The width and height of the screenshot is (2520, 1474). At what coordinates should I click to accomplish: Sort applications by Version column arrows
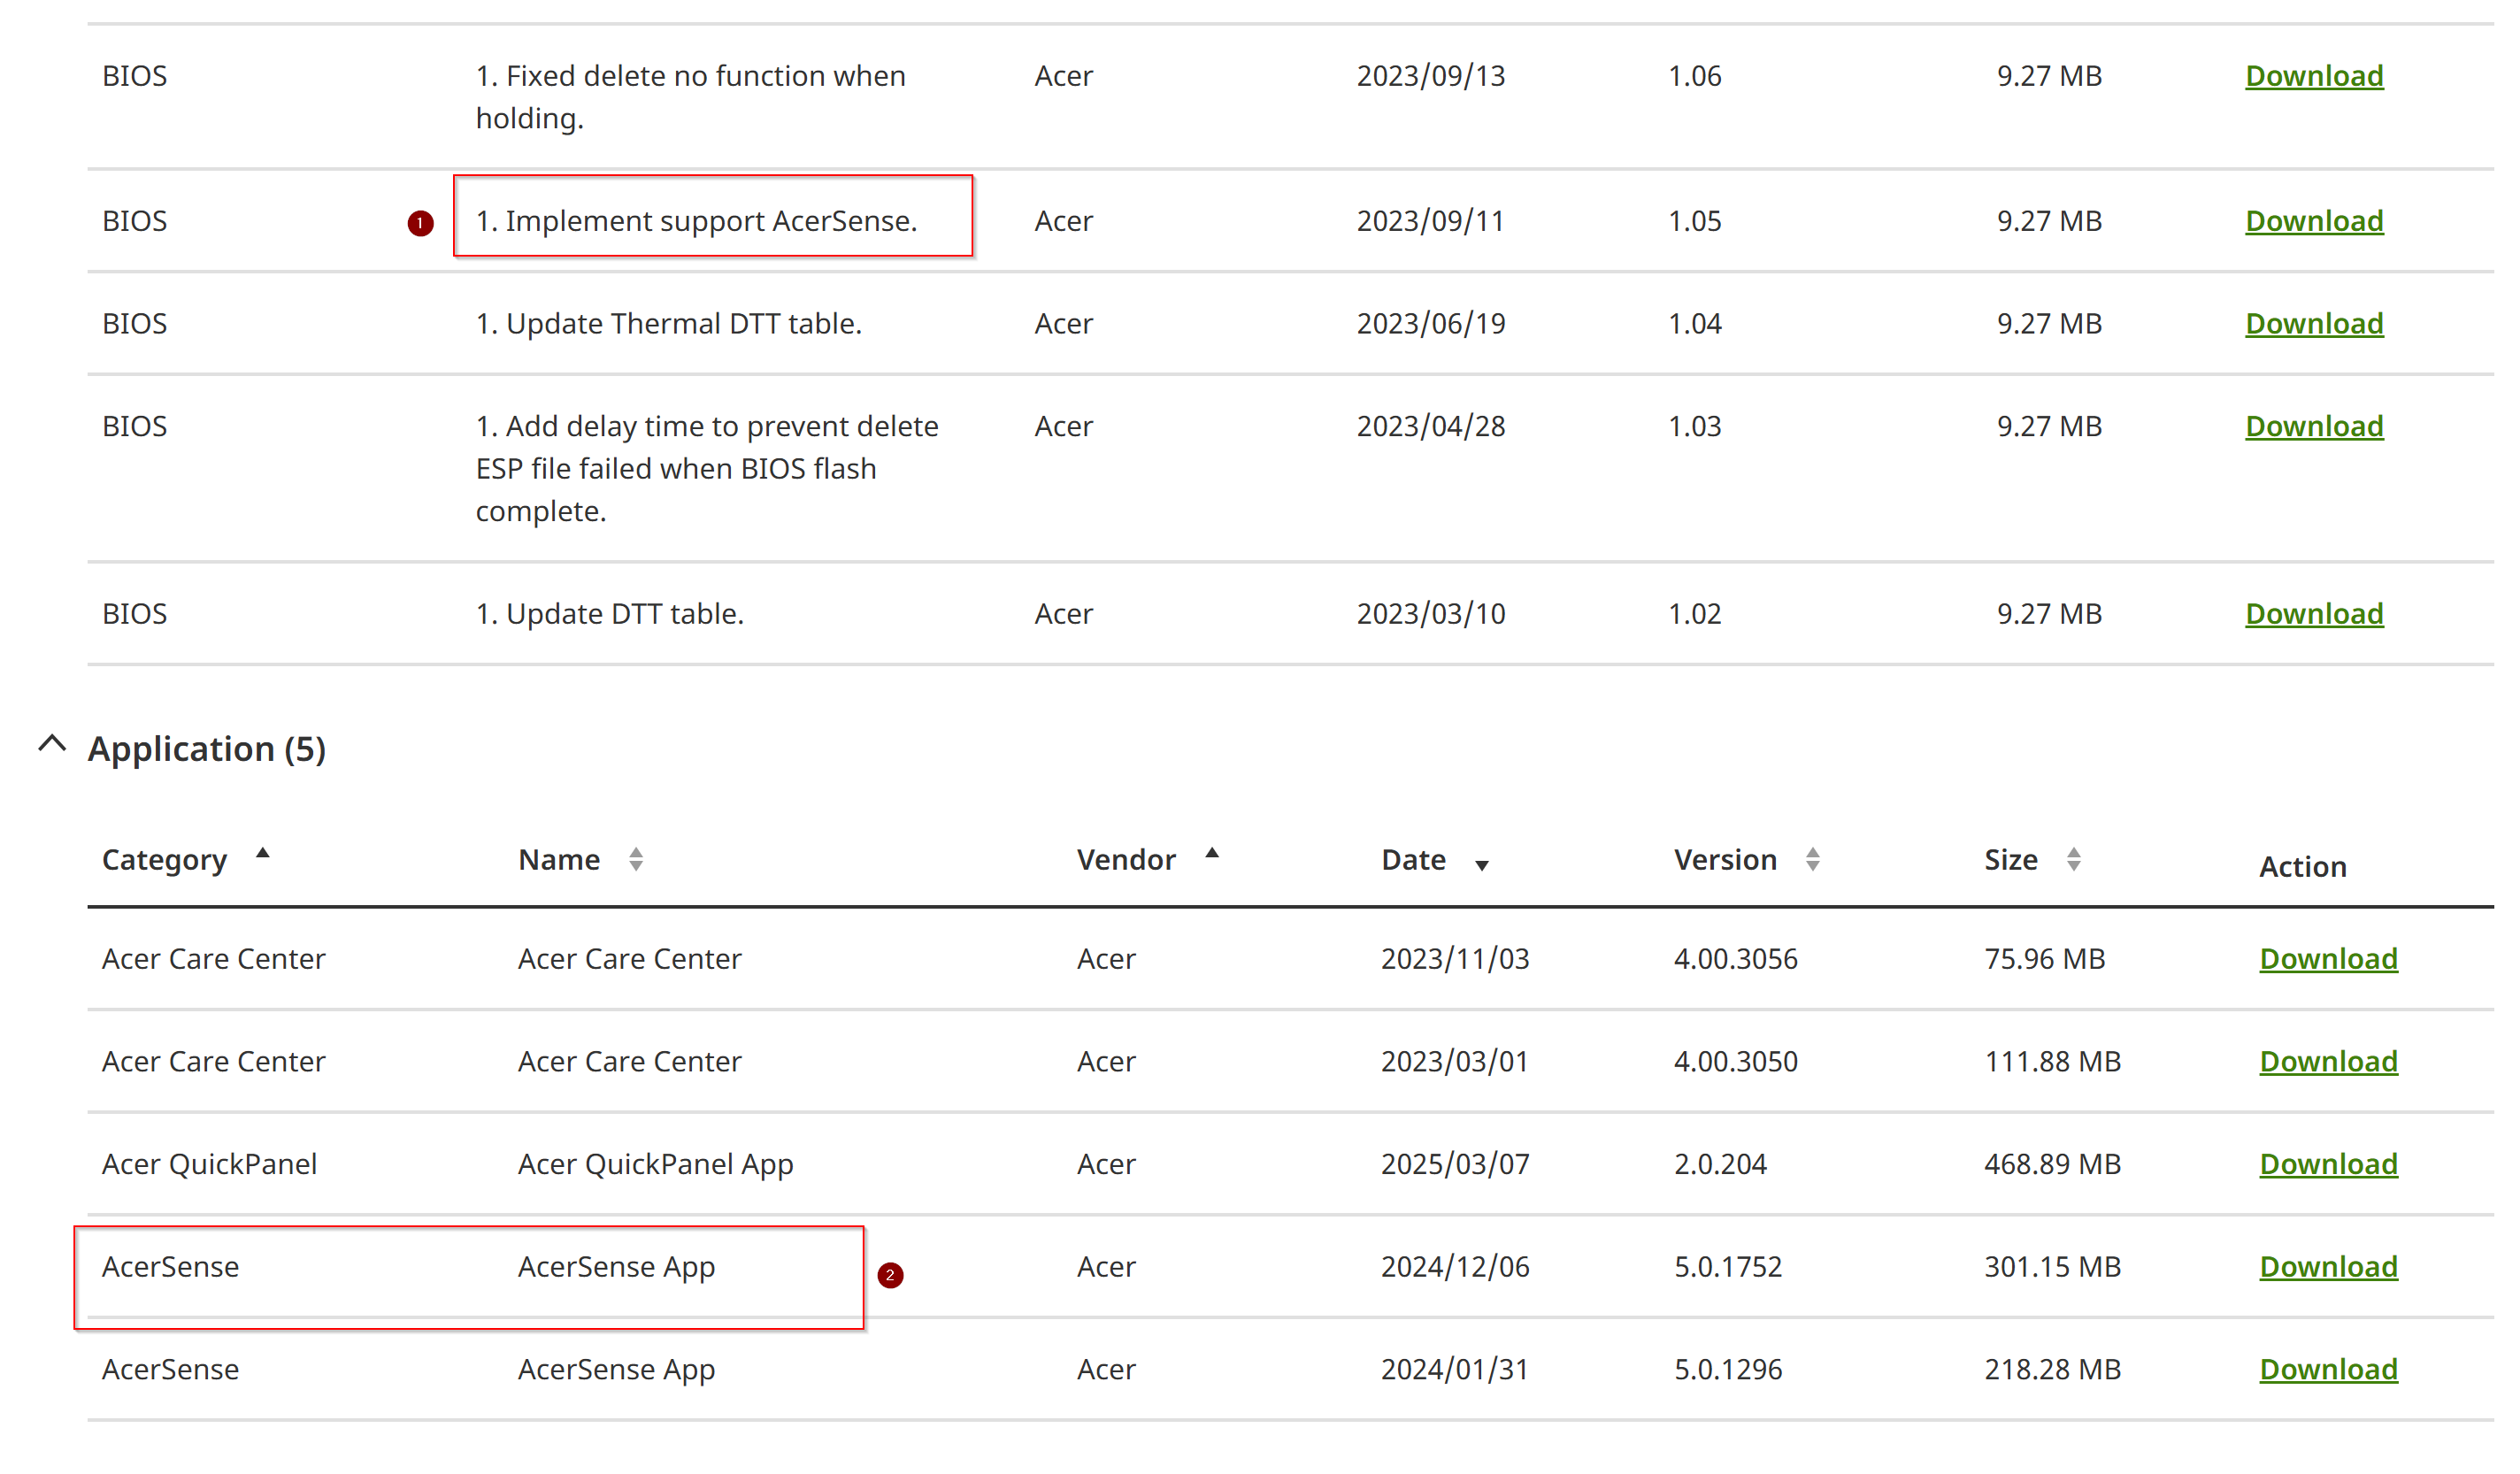pos(1813,859)
